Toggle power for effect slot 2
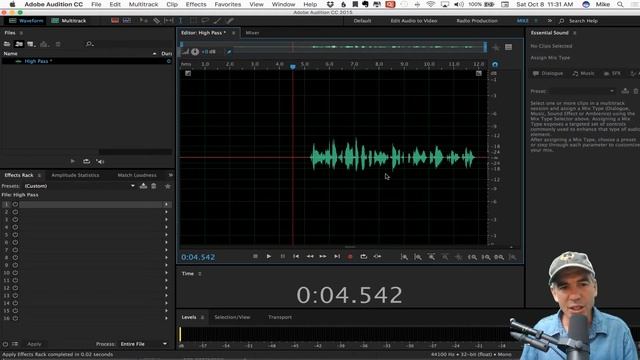This screenshot has height=360, width=640. [x=15, y=212]
